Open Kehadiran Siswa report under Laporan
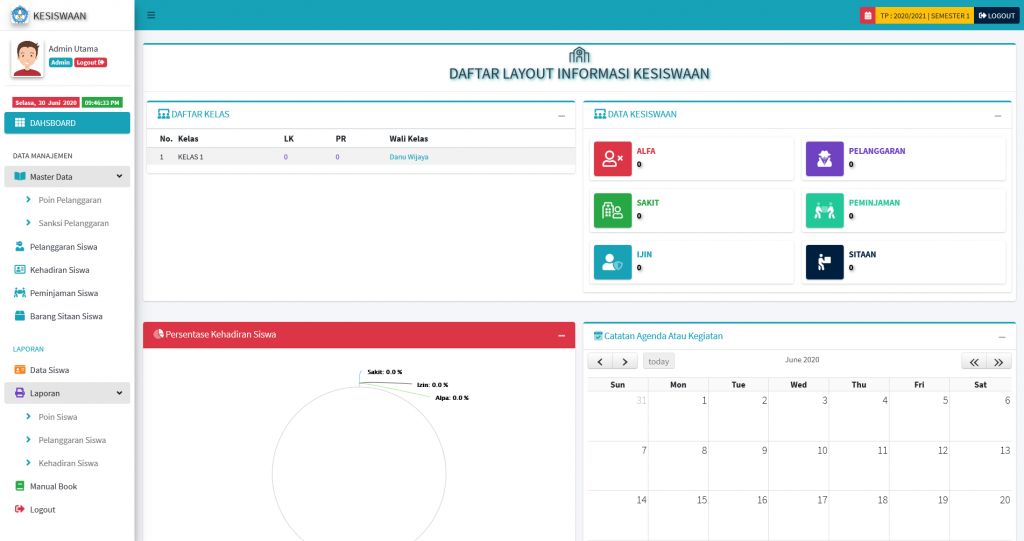 (67, 463)
